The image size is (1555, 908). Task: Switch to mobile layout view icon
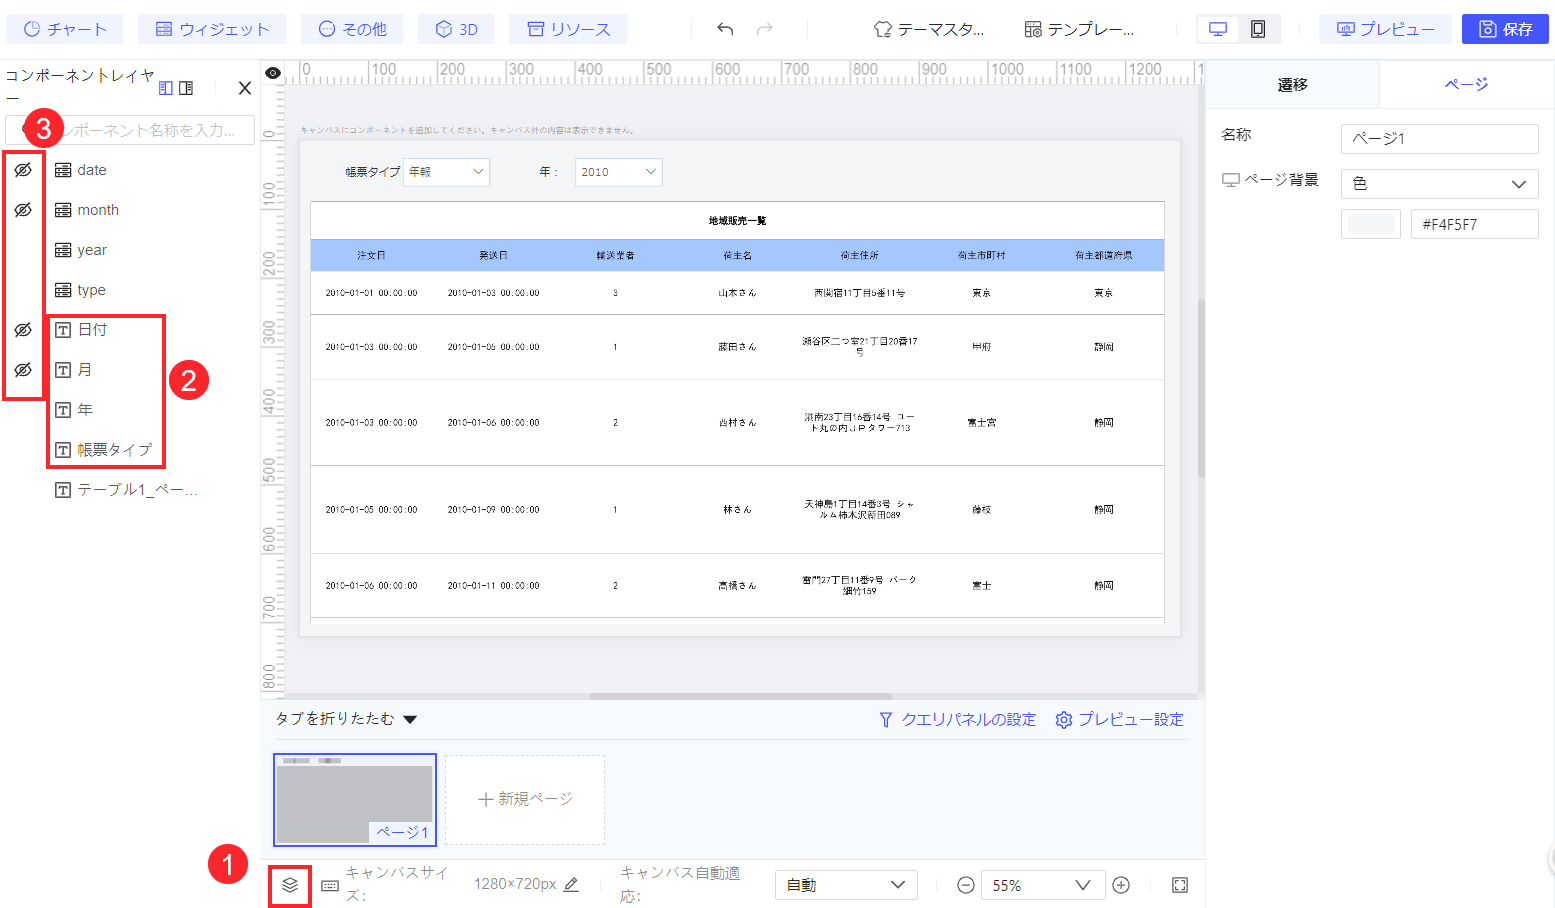[x=1258, y=29]
